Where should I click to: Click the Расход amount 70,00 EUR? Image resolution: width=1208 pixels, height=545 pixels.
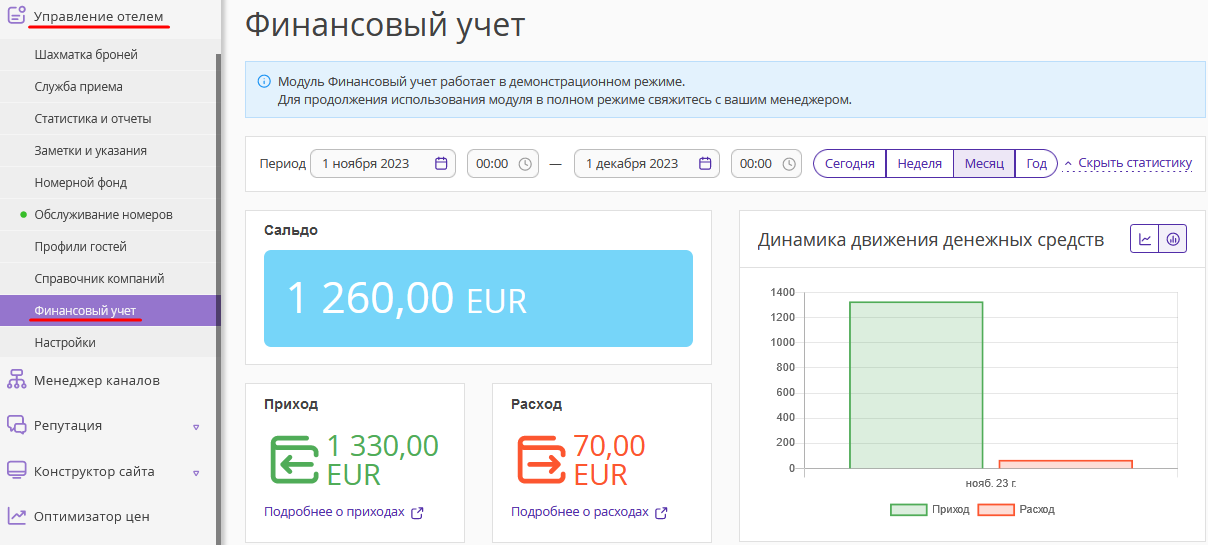609,459
